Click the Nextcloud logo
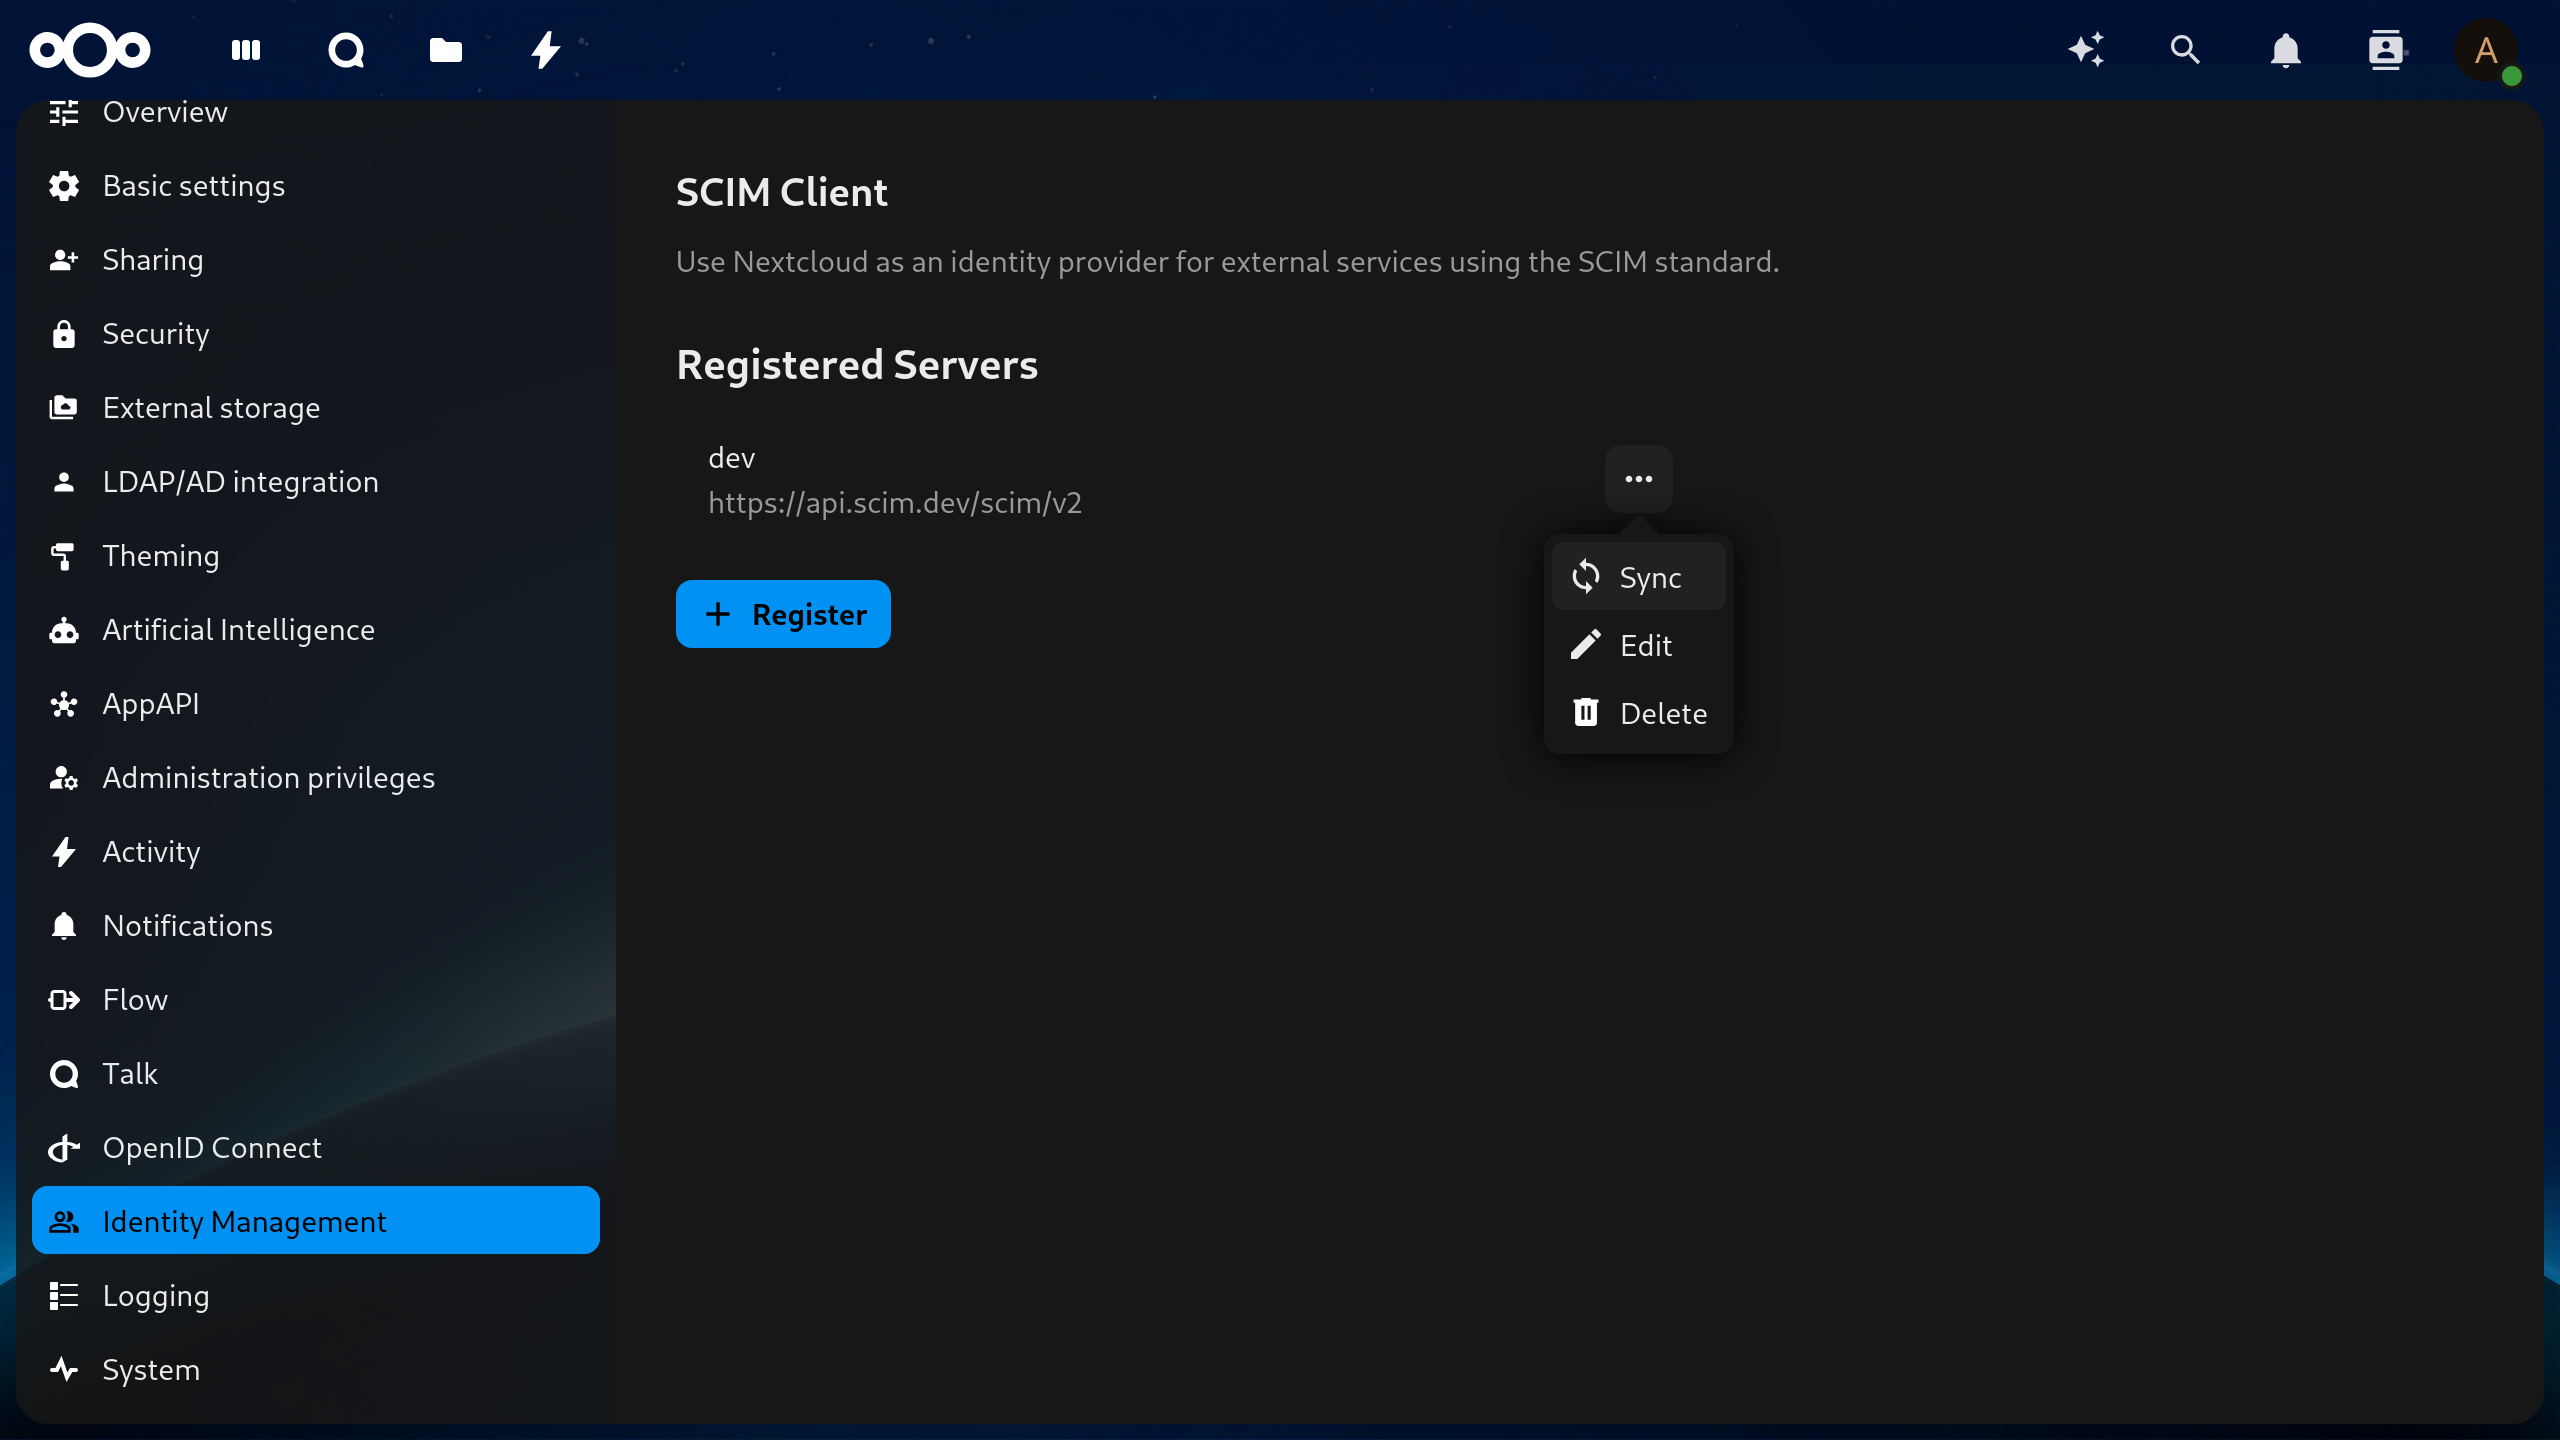Screen dimensions: 2560x1440 [90, 50]
